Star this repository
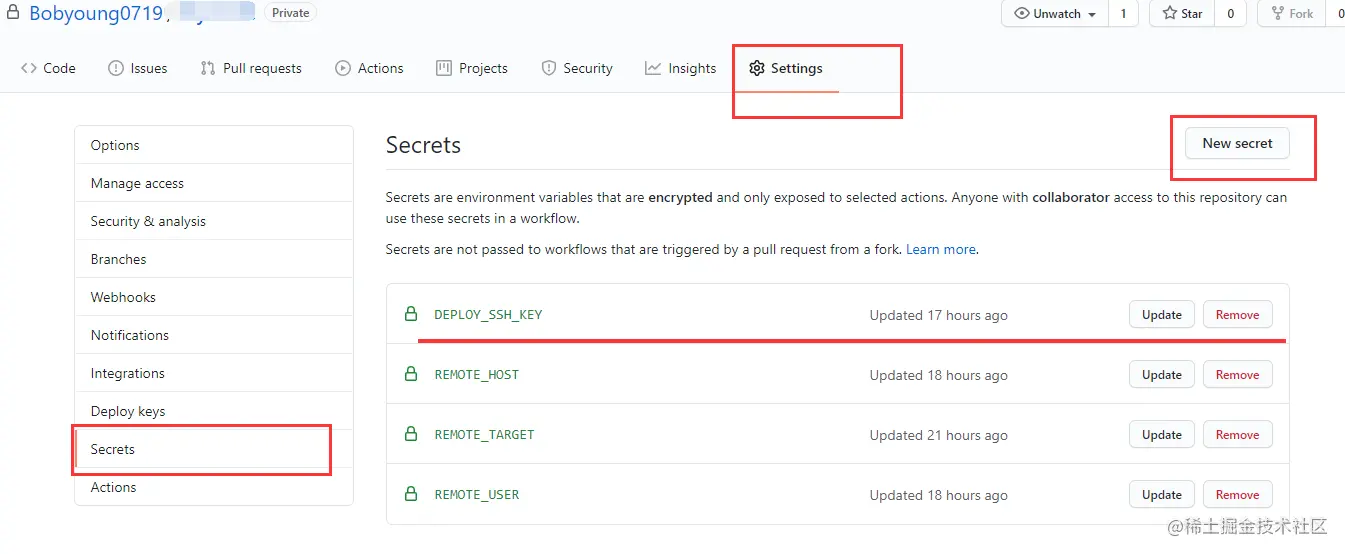 [1181, 14]
